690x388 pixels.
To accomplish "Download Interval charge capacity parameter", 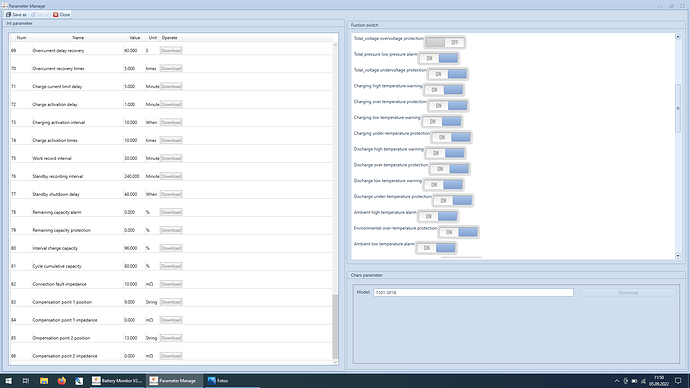I will pos(171,248).
